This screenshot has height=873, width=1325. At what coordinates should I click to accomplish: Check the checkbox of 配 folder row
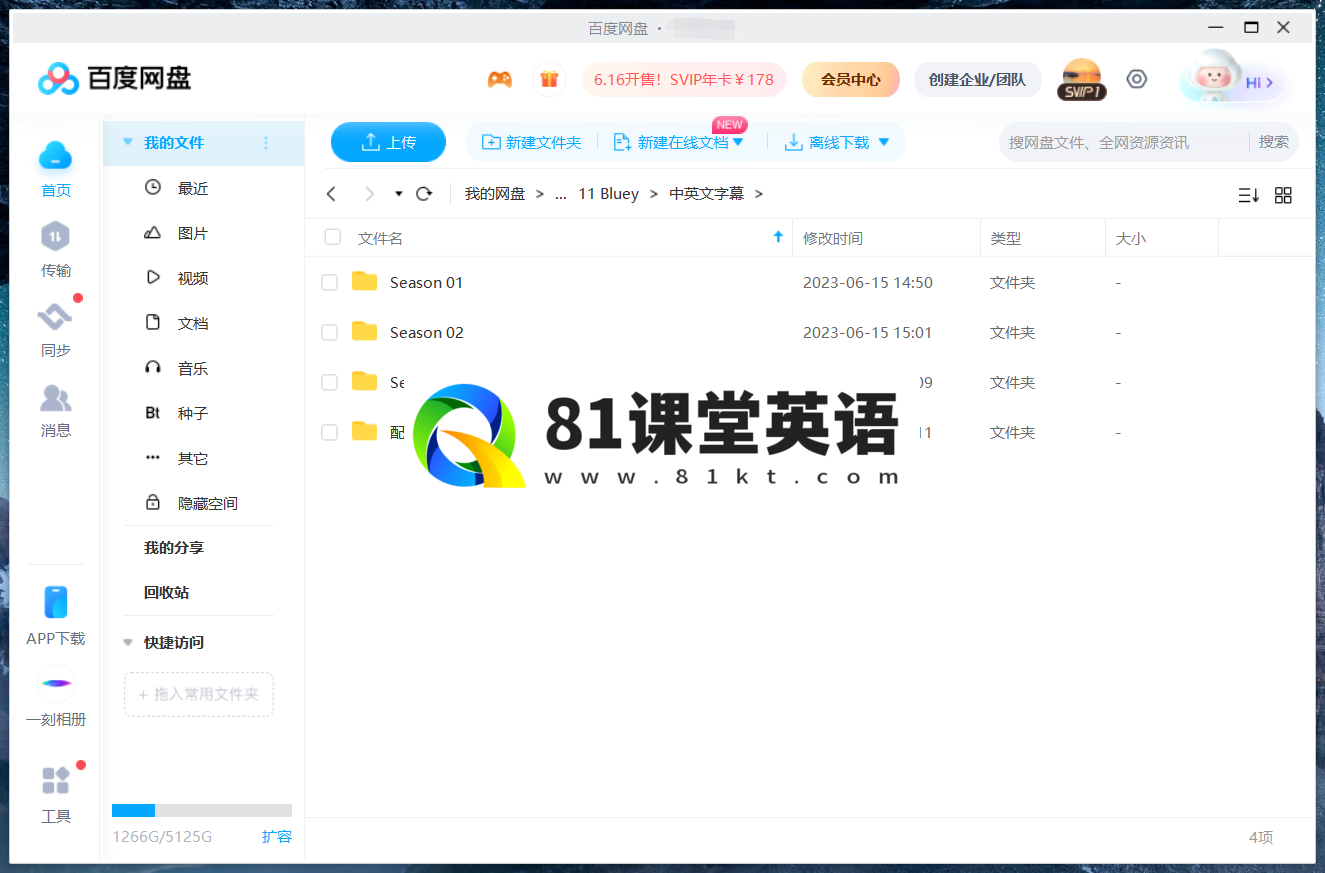329,432
